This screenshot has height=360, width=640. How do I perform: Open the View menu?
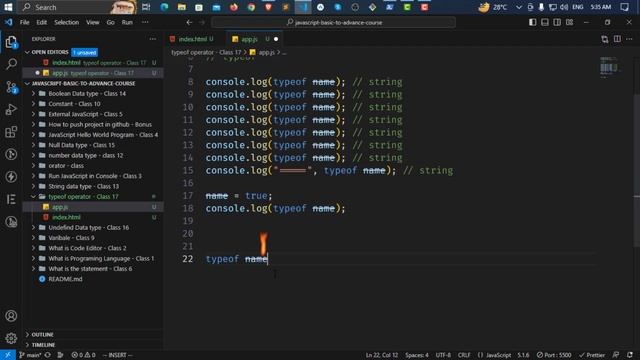(93, 22)
